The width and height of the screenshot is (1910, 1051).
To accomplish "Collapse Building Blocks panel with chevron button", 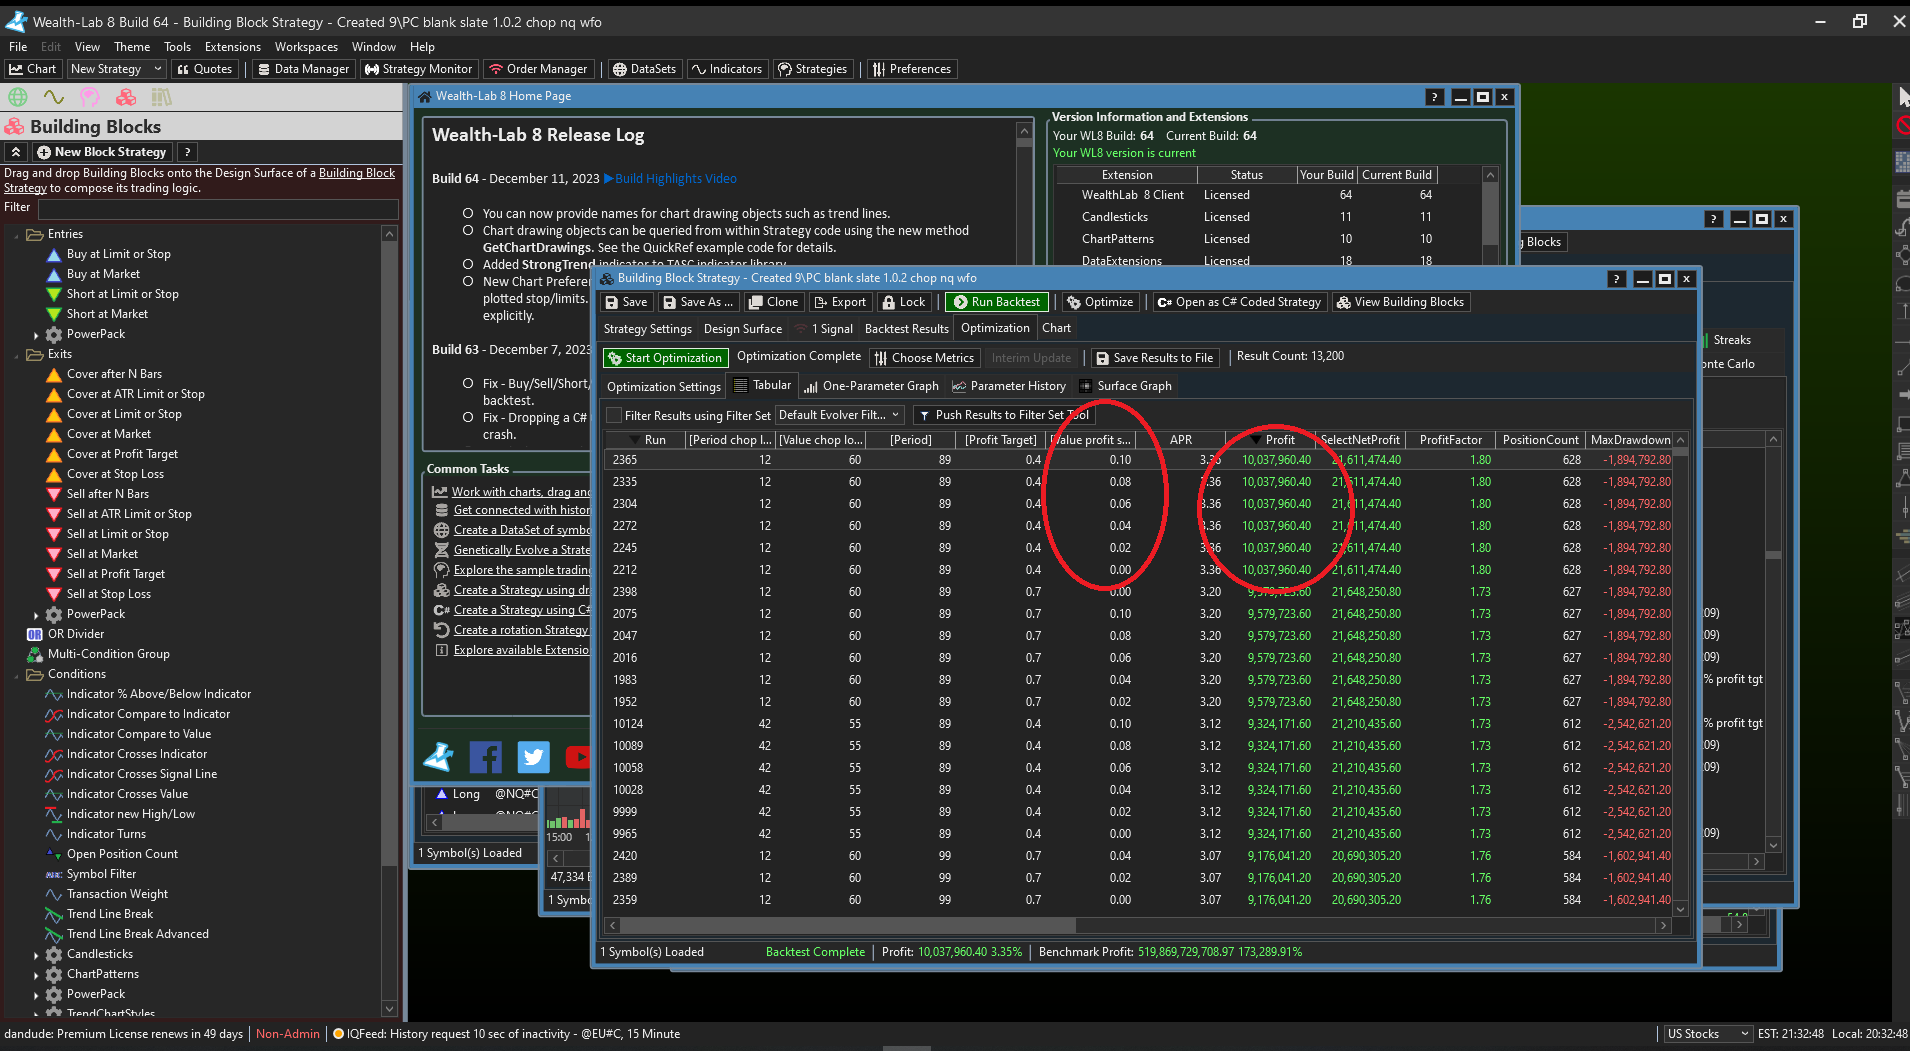I will [16, 152].
